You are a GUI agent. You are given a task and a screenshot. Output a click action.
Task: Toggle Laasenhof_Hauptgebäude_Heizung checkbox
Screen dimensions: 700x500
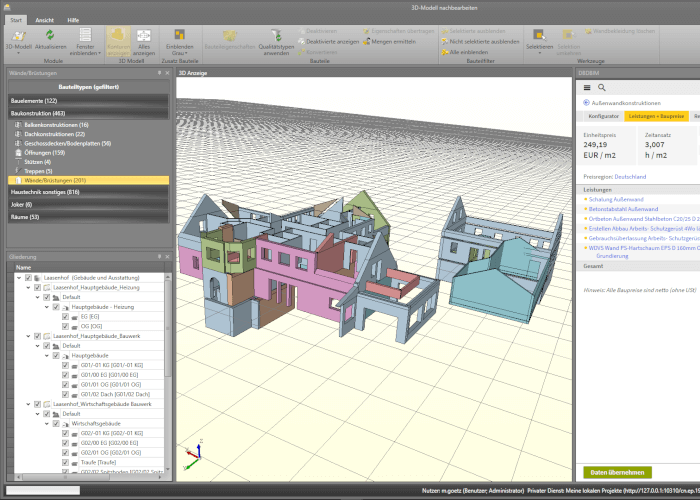(38, 288)
